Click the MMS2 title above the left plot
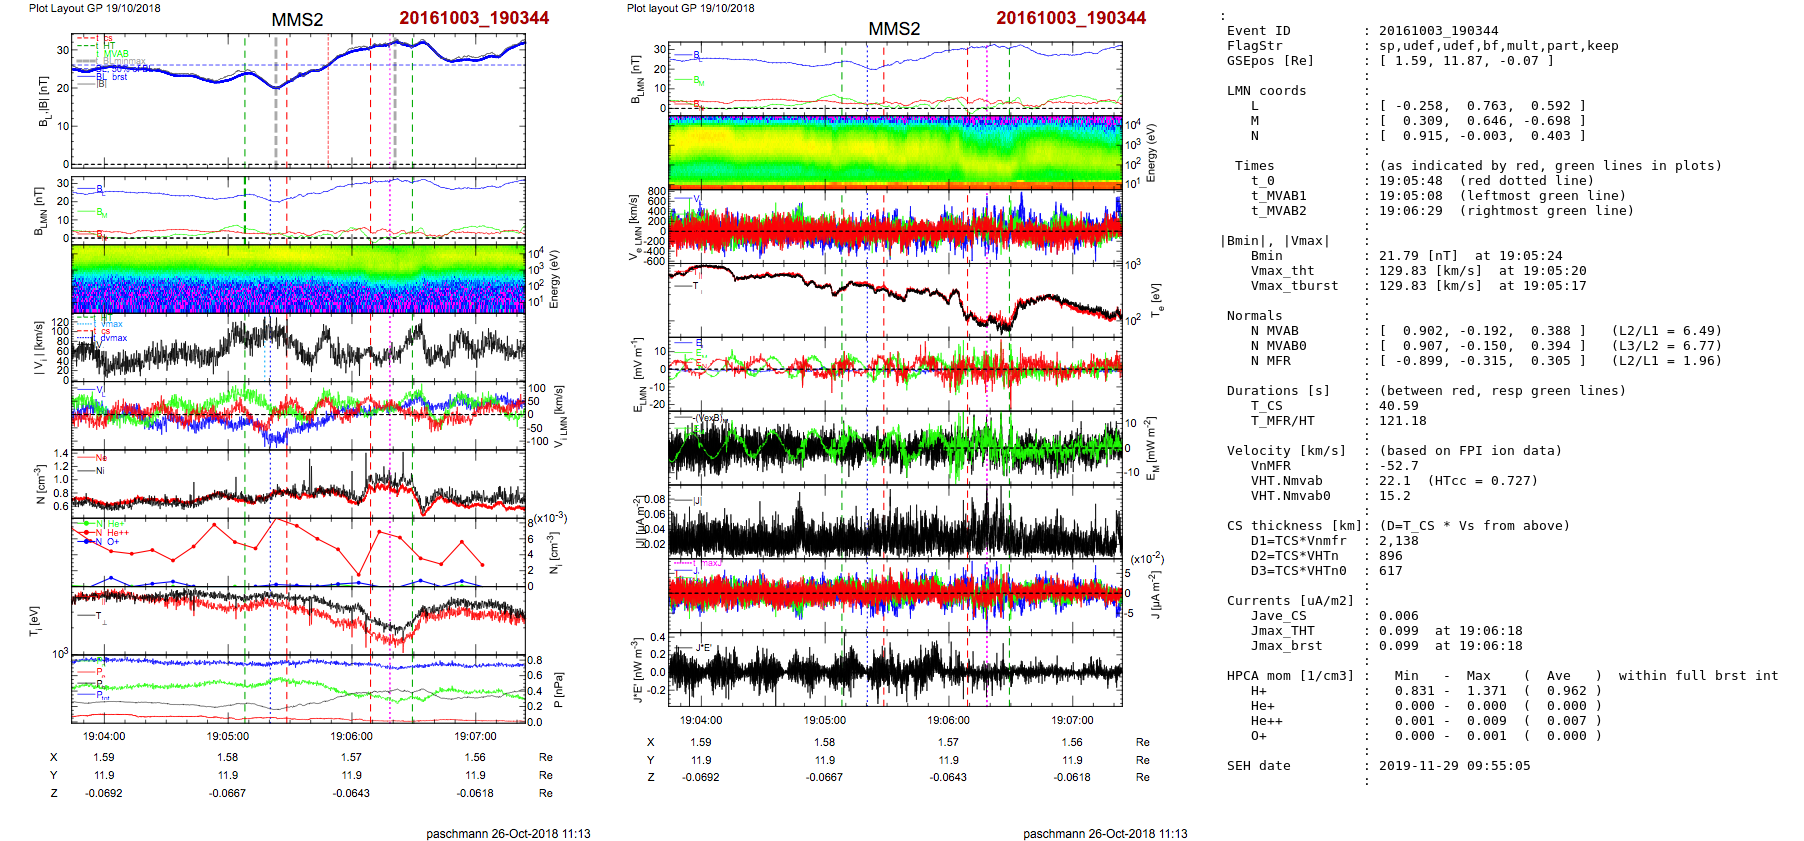 [297, 20]
